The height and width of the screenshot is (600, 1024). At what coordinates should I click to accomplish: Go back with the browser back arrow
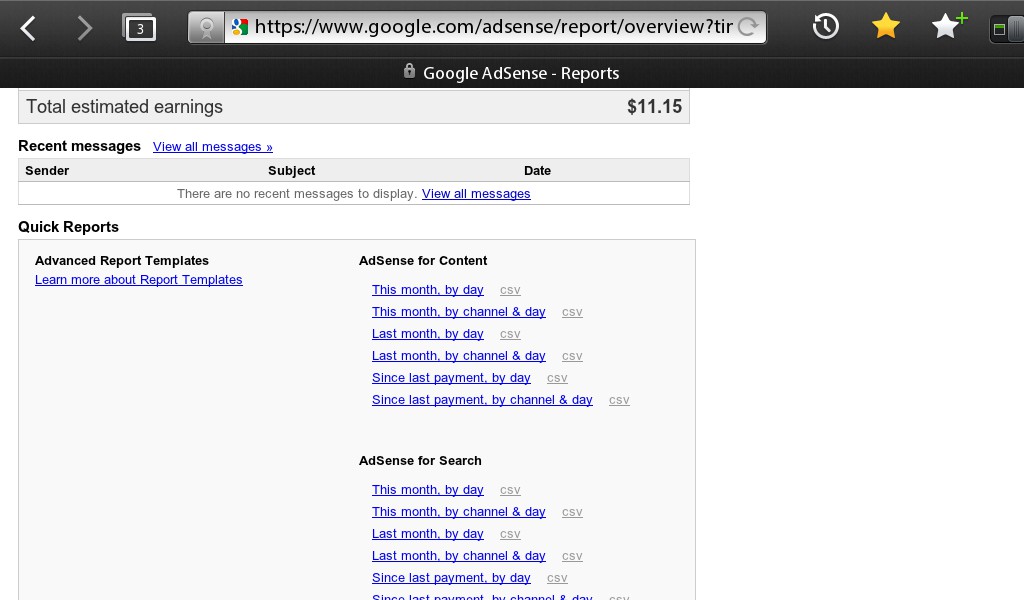click(x=27, y=28)
